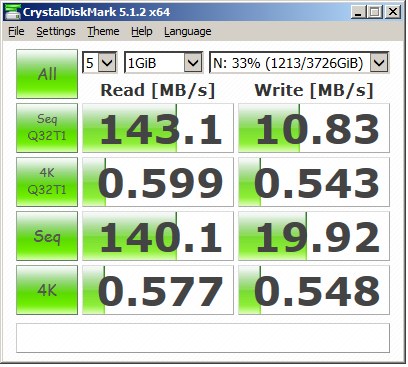This screenshot has height=367, width=408.
Task: Minimize the CrystalDiskMark window
Action: pos(358,12)
